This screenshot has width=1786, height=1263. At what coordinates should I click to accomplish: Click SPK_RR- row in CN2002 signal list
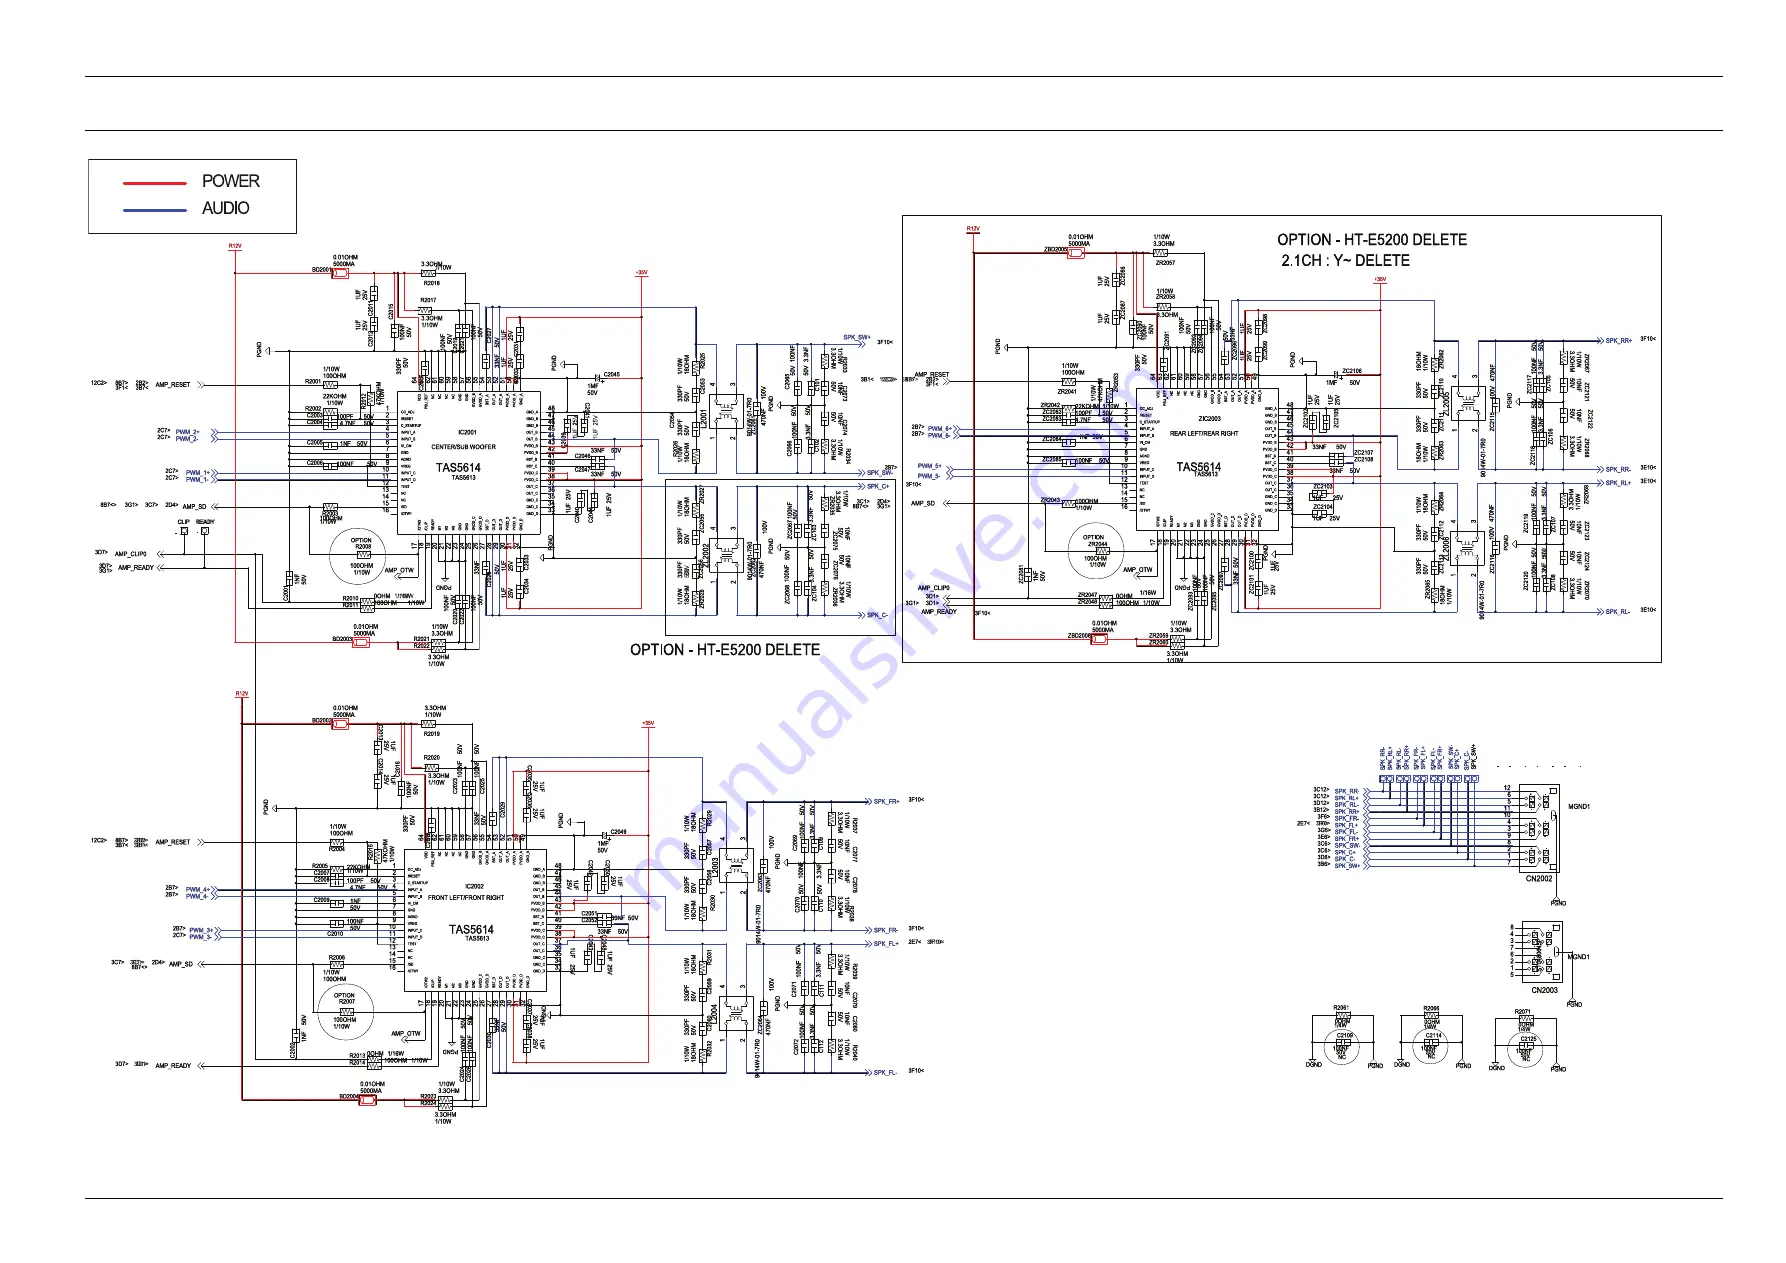(1346, 791)
